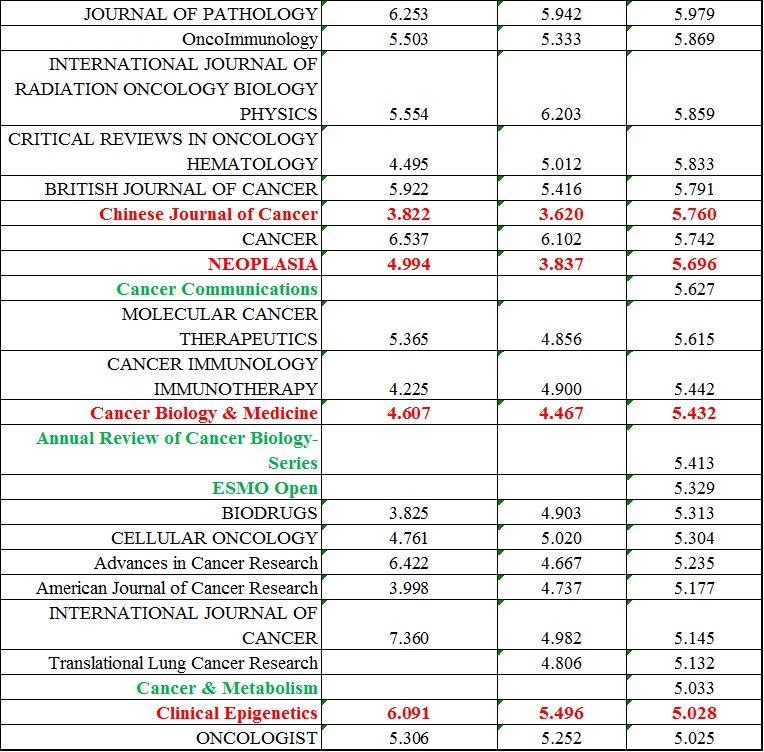Image resolution: width=764 pixels, height=752 pixels.
Task: Select value 4.806 in Translational Lung Cancer Research row
Action: coord(561,663)
